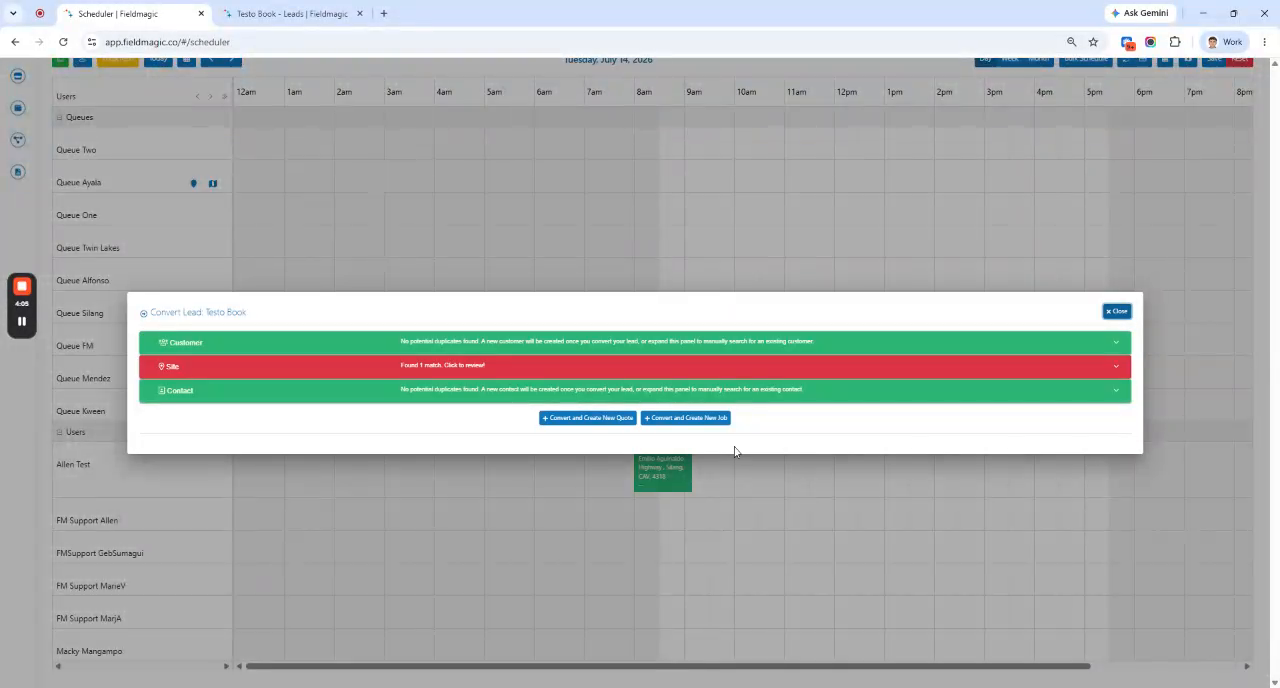The image size is (1280, 688).
Task: Reload the Fieldmagic page
Action: pos(63,42)
